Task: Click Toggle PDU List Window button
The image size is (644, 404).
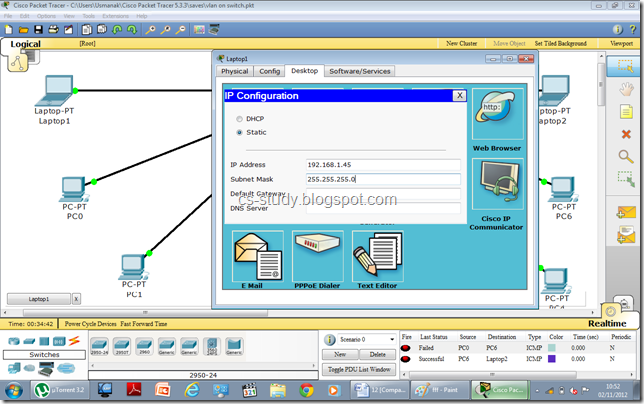Action: 359,370
